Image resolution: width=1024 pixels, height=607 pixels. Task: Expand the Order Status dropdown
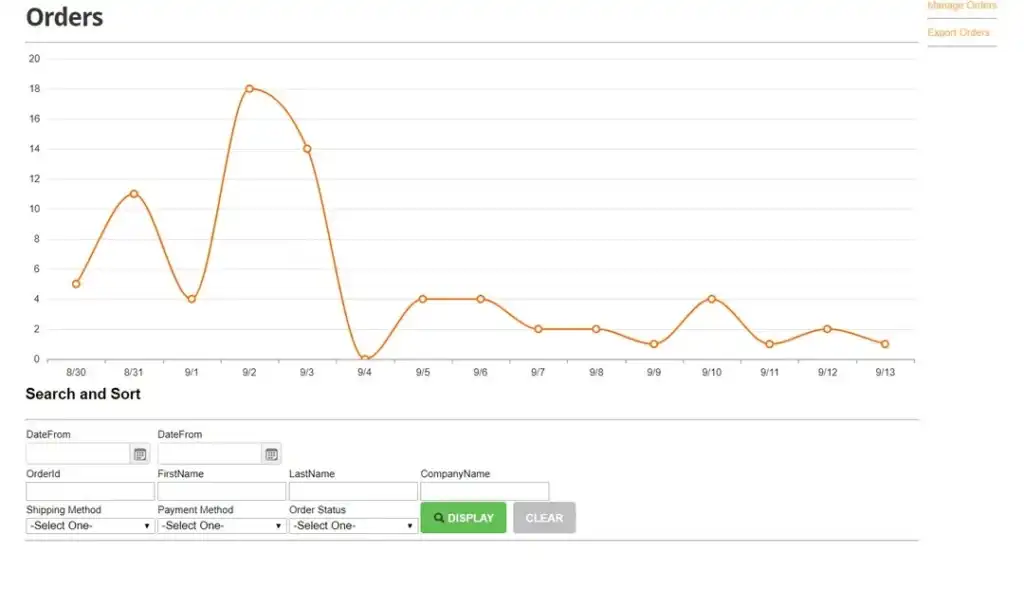(353, 525)
